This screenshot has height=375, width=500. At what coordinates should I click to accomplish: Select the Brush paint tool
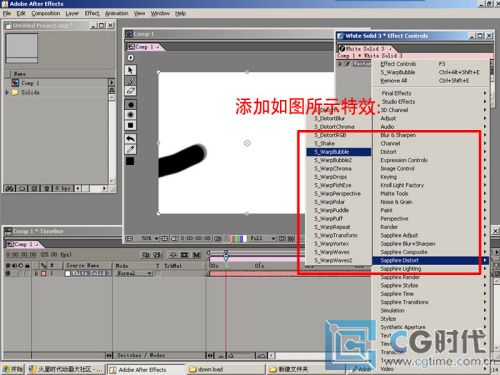coord(130,80)
